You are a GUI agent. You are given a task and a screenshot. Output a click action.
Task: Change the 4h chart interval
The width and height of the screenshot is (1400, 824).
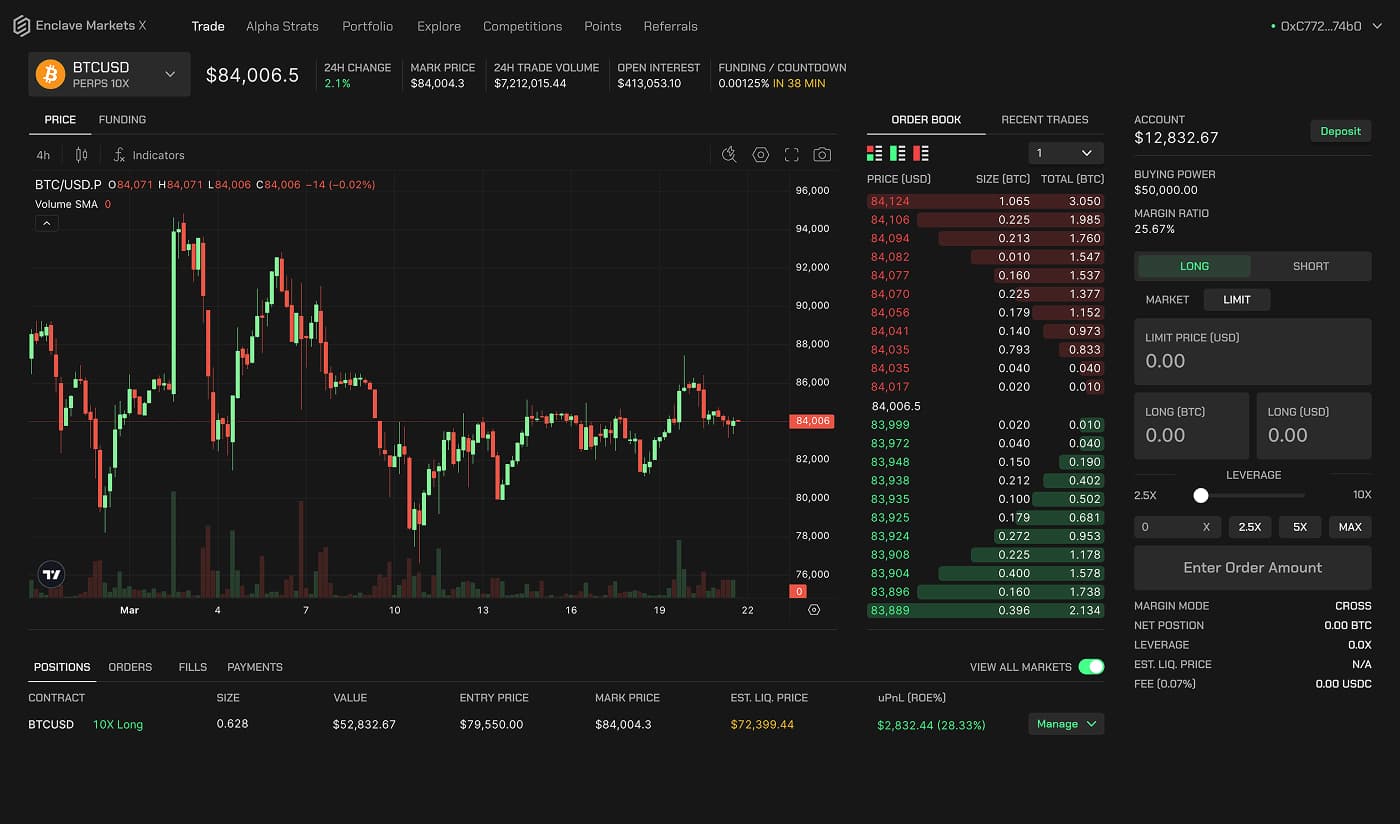[43, 155]
